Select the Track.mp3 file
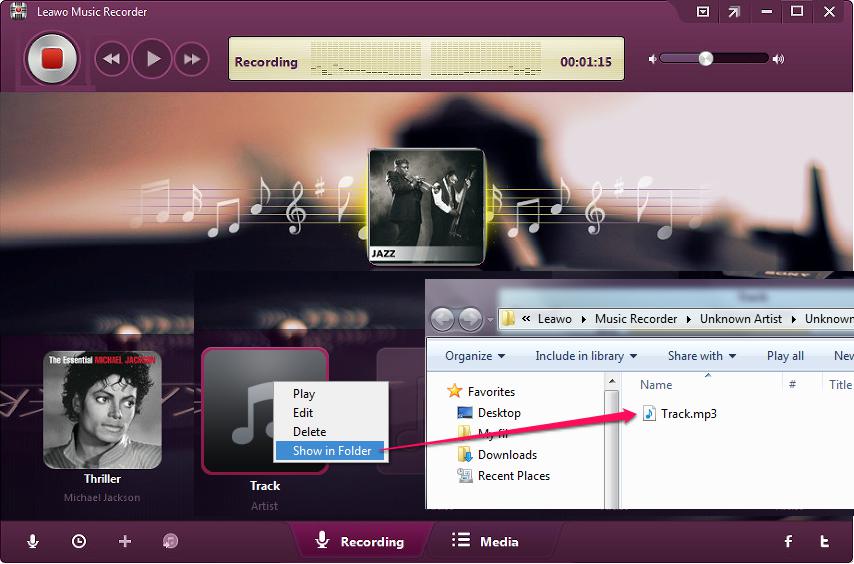This screenshot has height=564, width=854. 680,414
